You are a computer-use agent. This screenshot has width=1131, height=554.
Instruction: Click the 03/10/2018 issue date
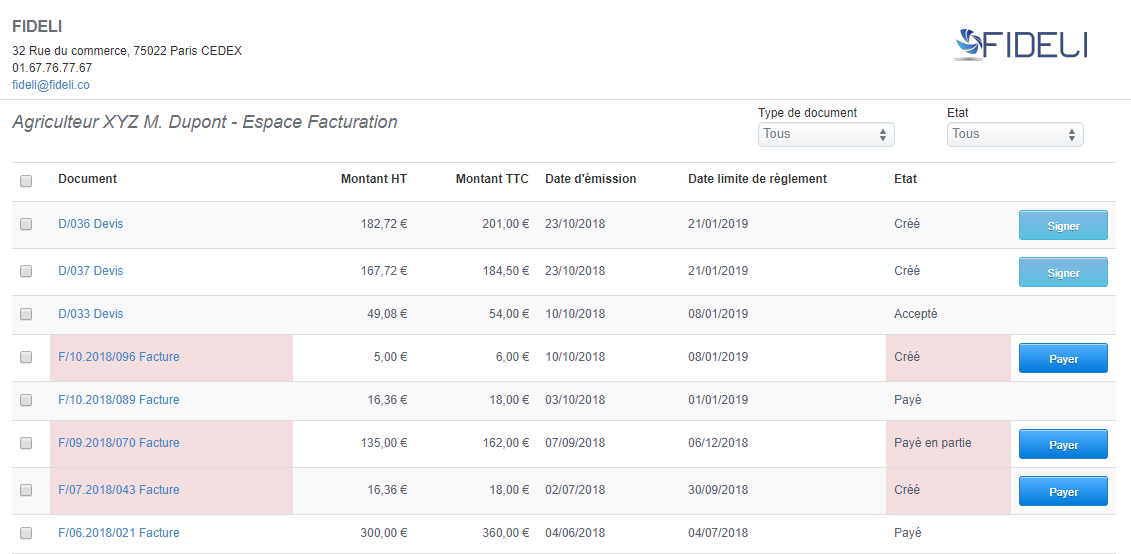pyautogui.click(x=575, y=400)
